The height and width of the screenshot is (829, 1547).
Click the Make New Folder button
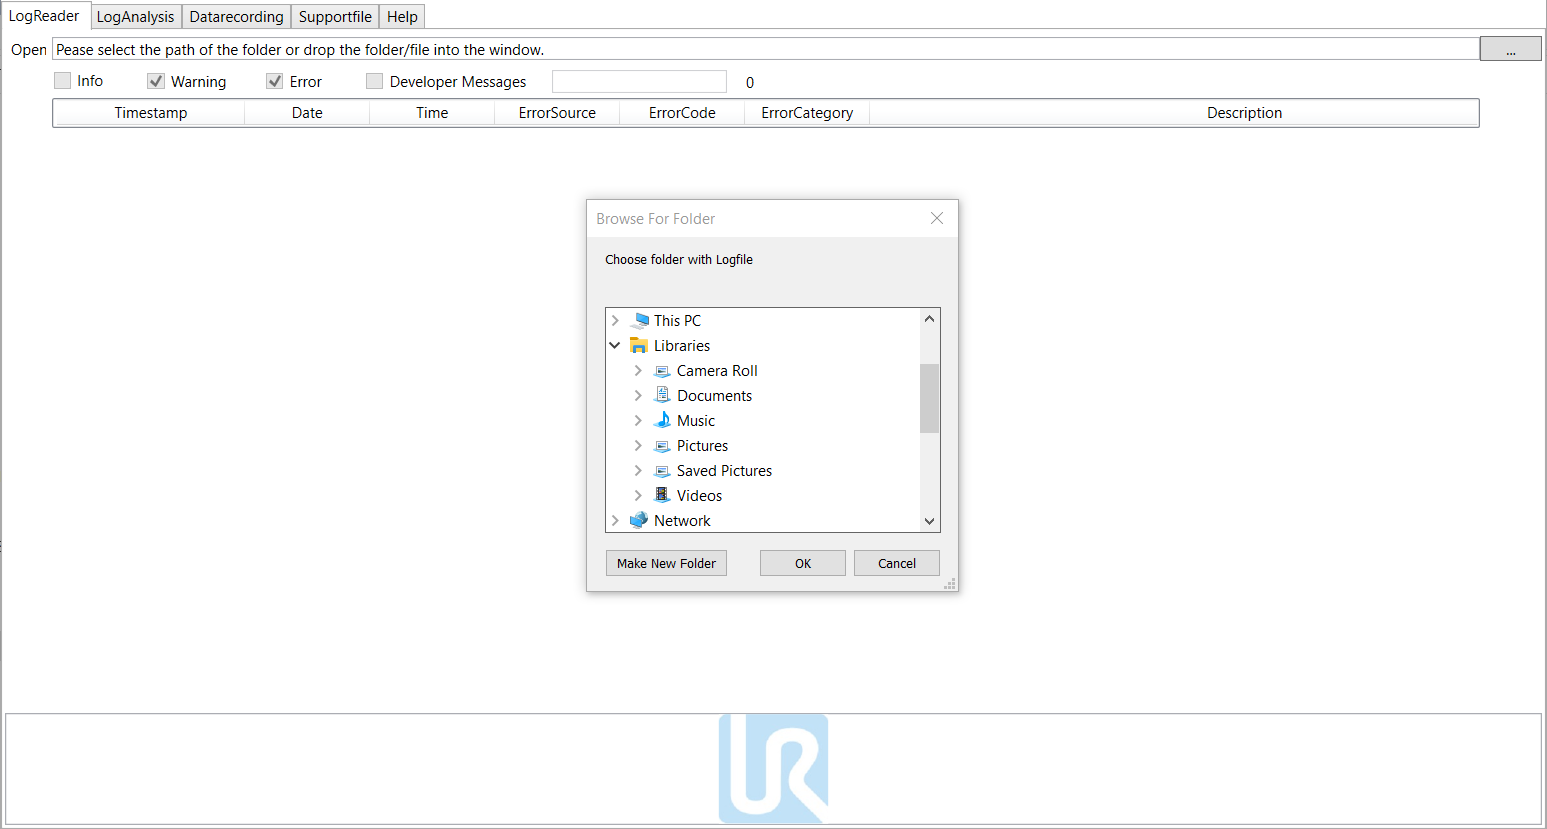pyautogui.click(x=666, y=563)
